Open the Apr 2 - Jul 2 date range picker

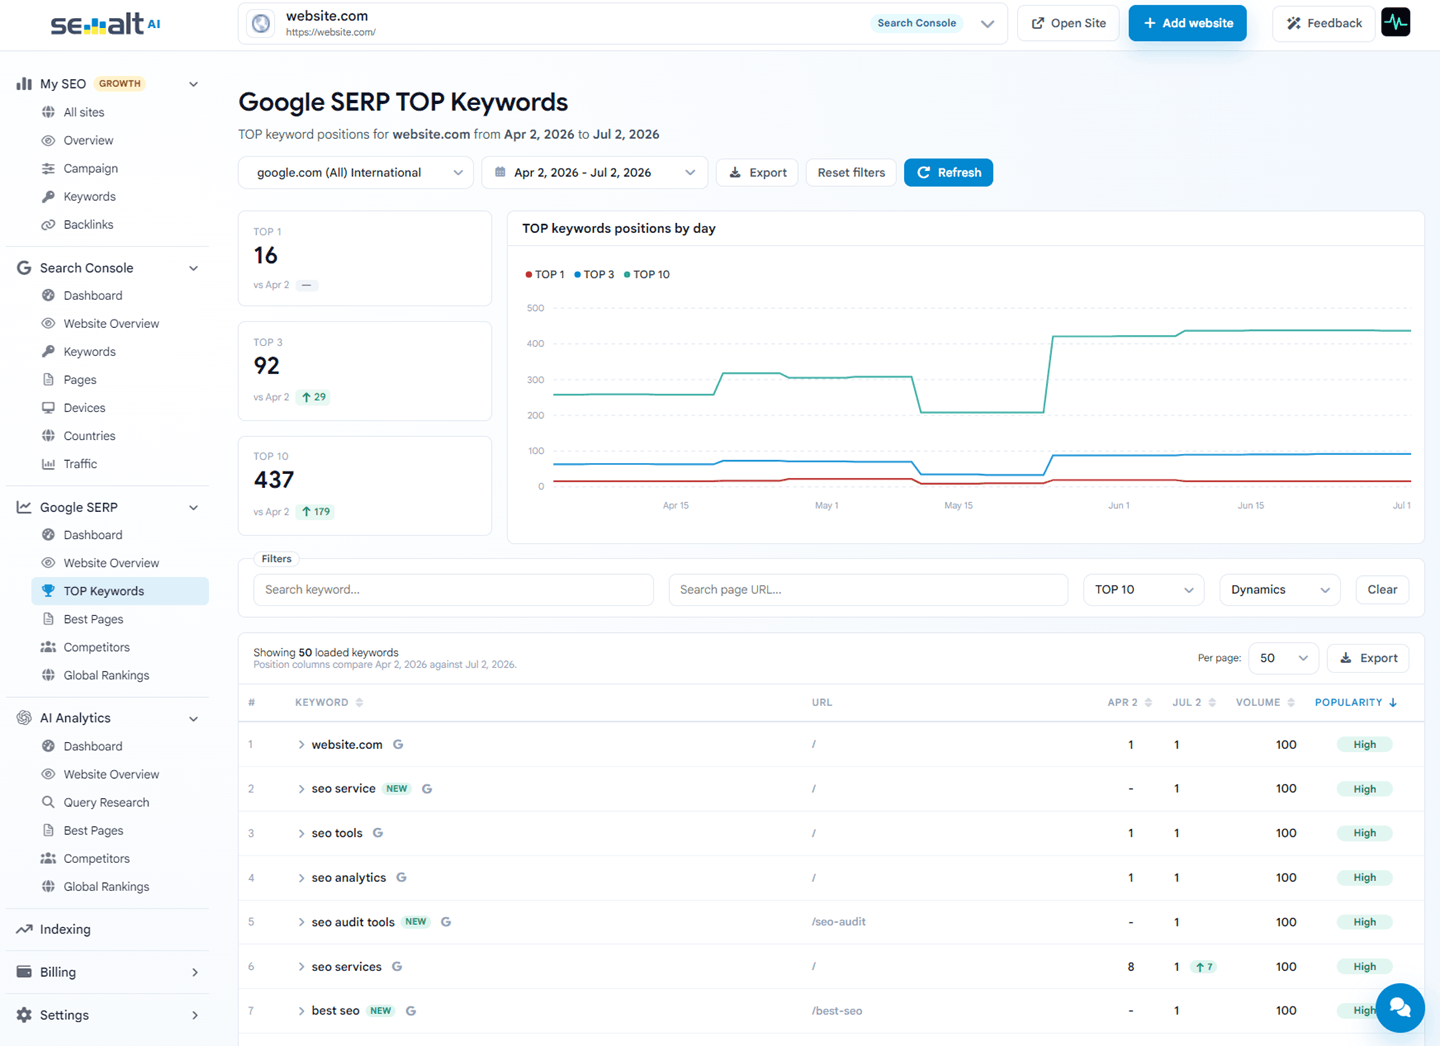click(x=595, y=172)
